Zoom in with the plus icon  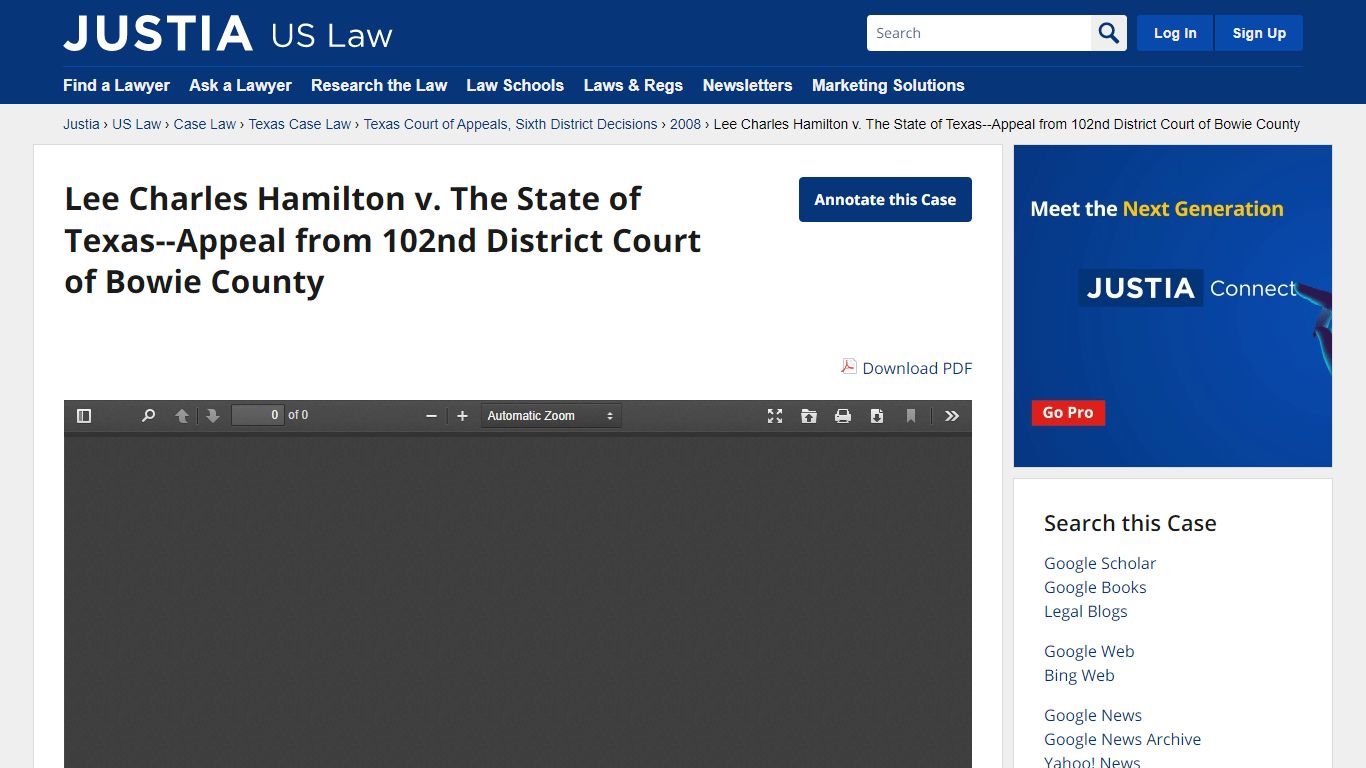point(462,416)
